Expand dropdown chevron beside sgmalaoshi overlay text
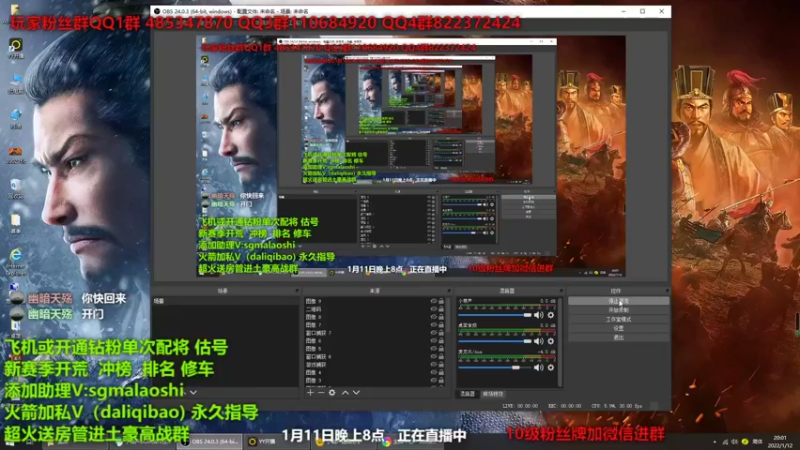 (193, 392)
